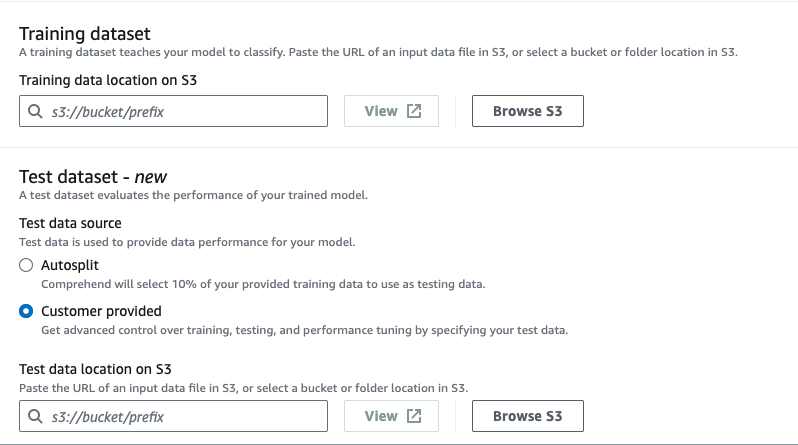
Task: Click the external-link icon on the test View button
Action: coord(414,416)
